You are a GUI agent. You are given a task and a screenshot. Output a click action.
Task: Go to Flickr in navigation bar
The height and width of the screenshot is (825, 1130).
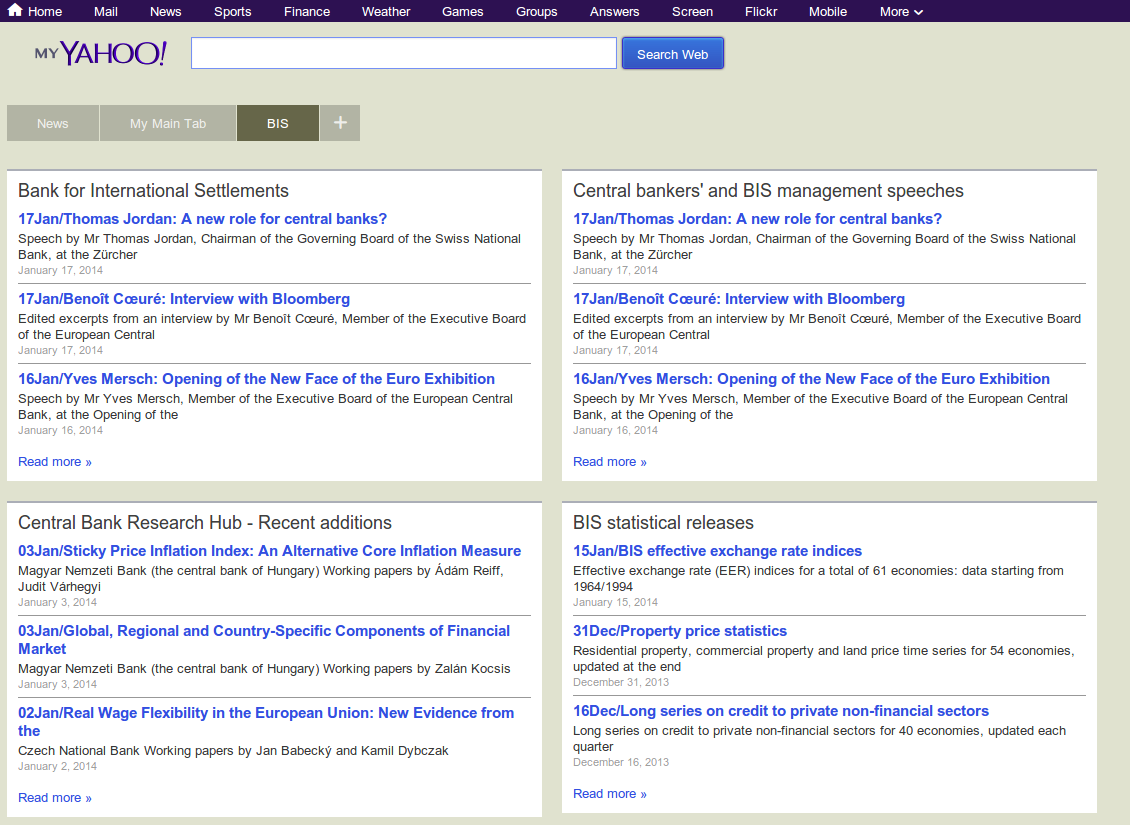(760, 12)
